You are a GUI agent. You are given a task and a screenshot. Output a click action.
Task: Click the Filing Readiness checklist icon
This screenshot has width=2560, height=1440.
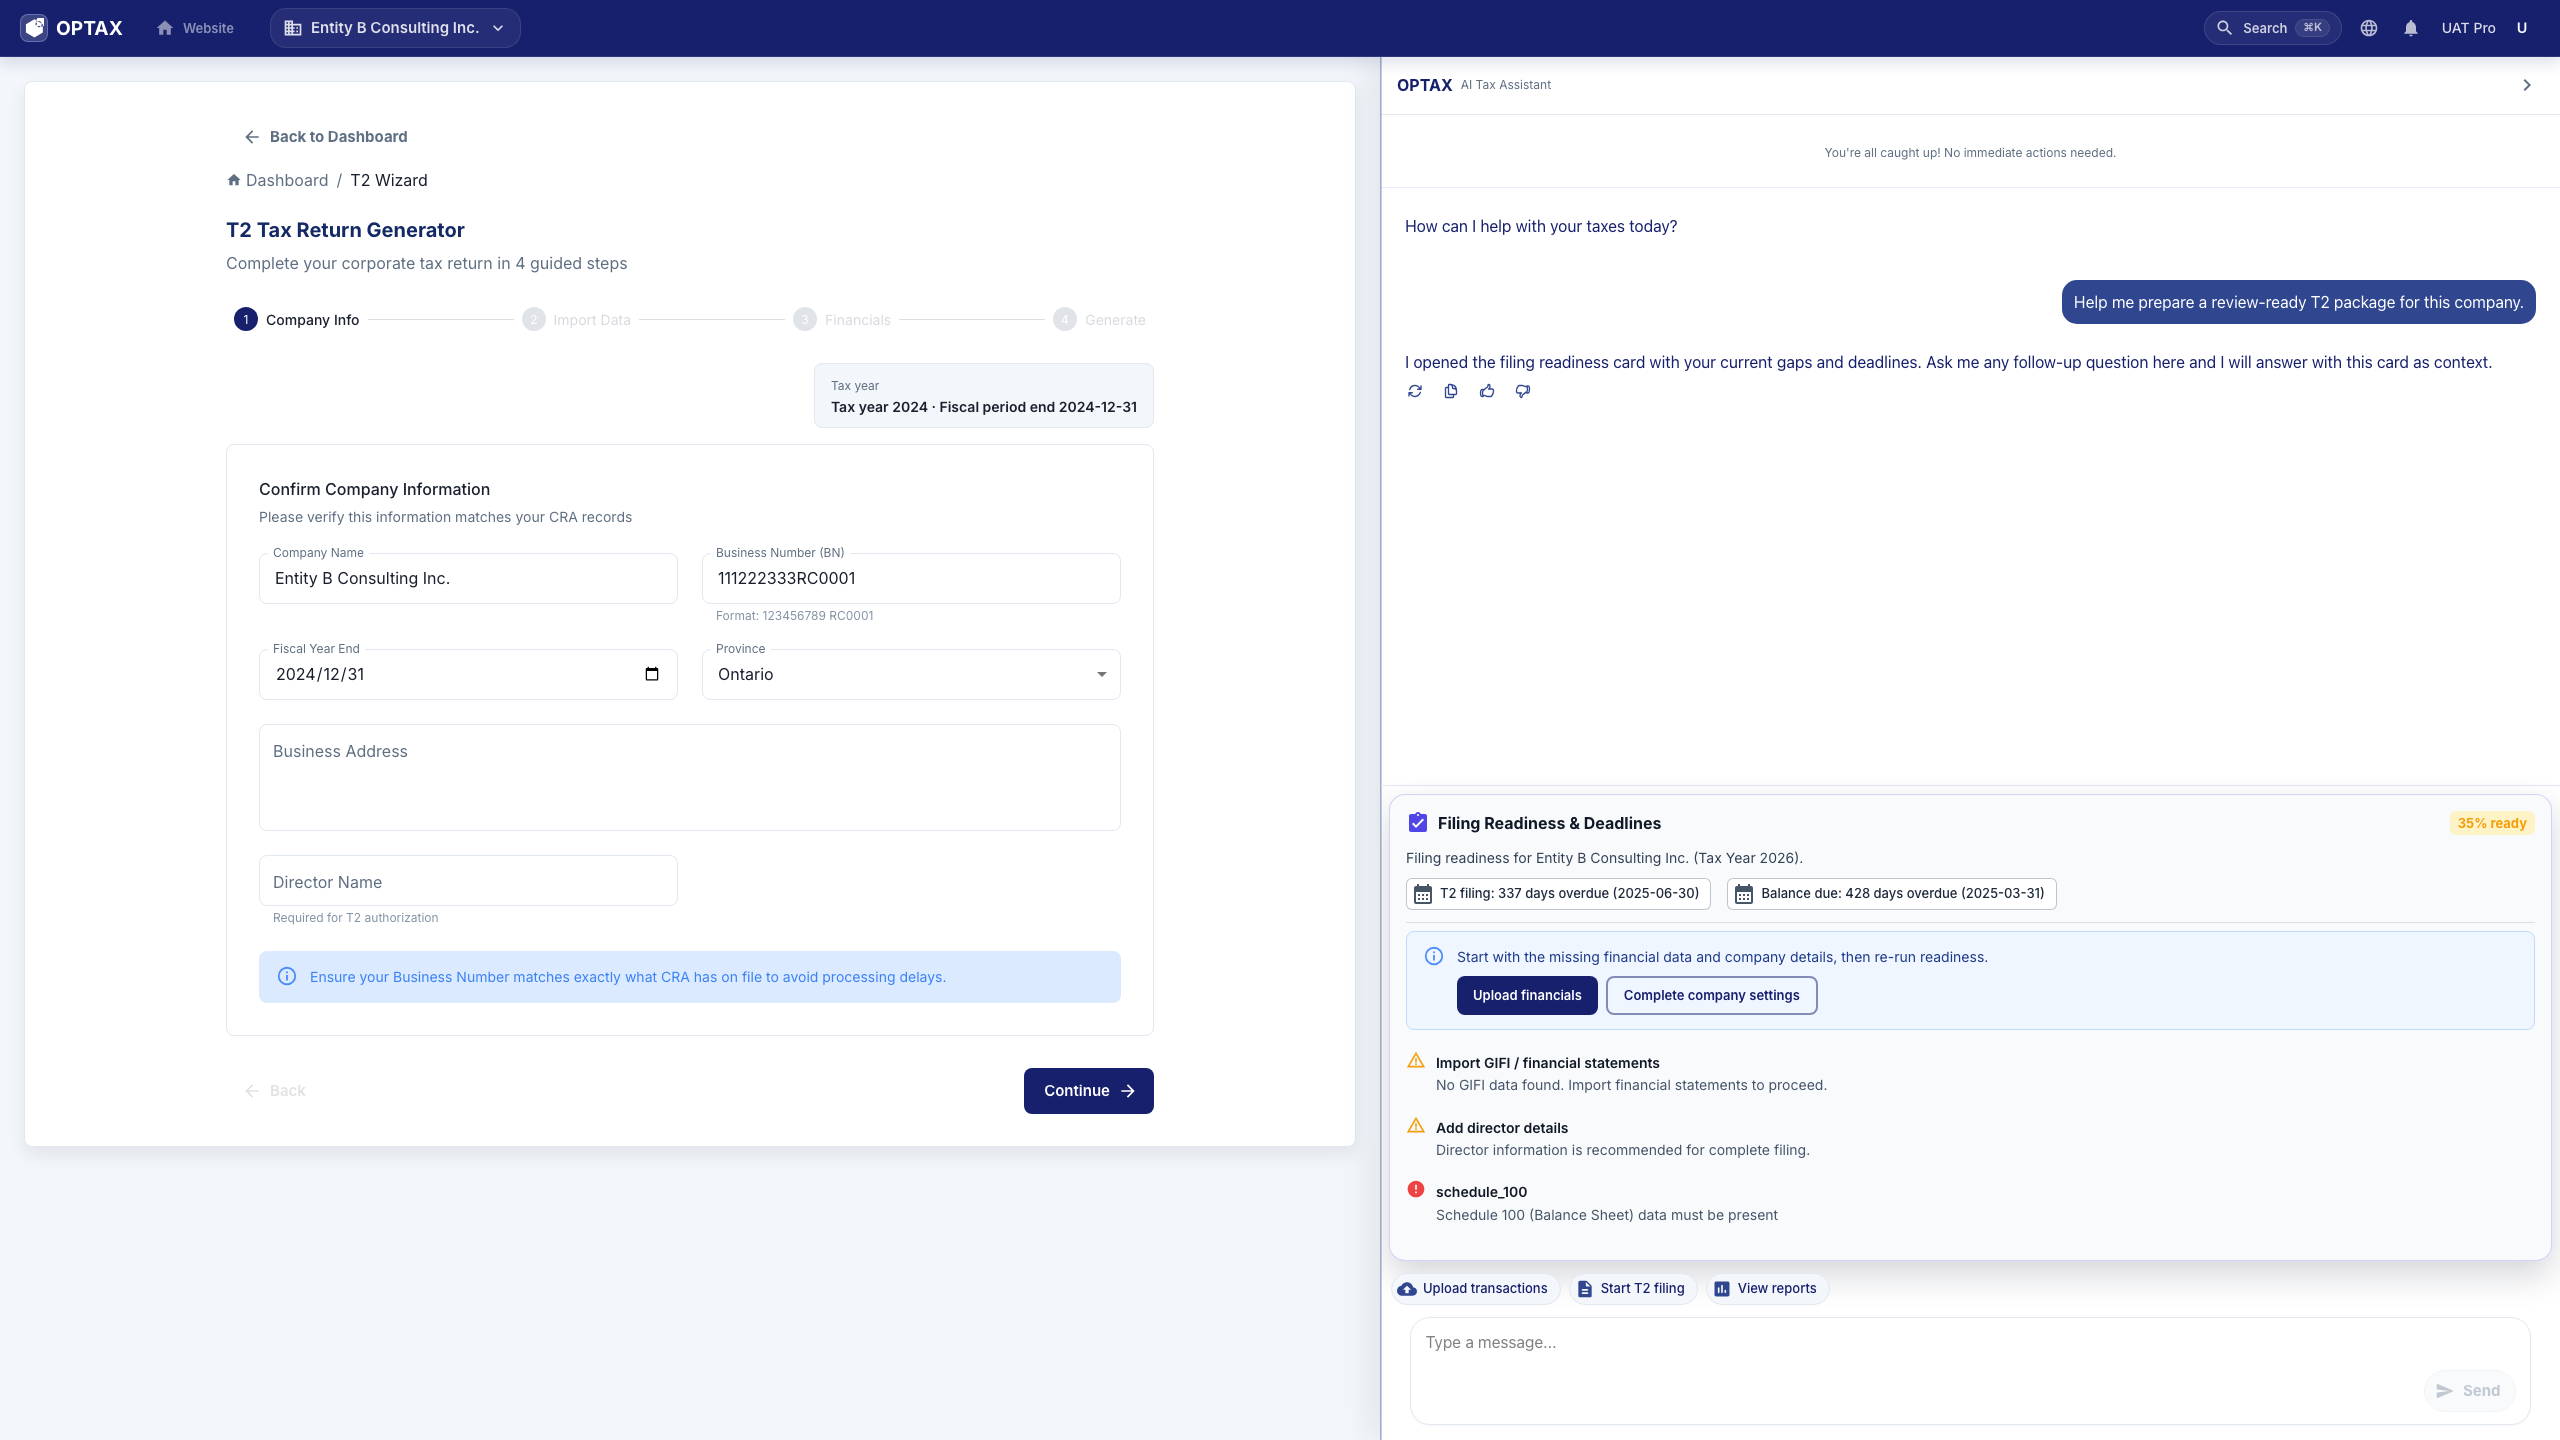(x=1418, y=823)
